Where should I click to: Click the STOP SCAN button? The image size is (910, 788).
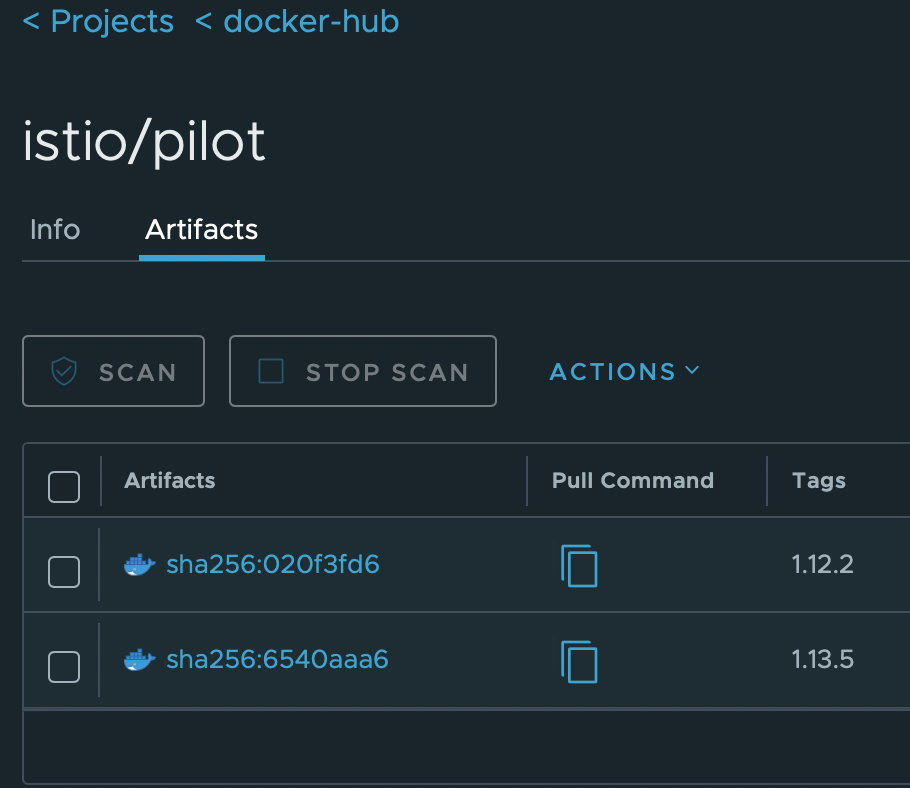pyautogui.click(x=363, y=371)
